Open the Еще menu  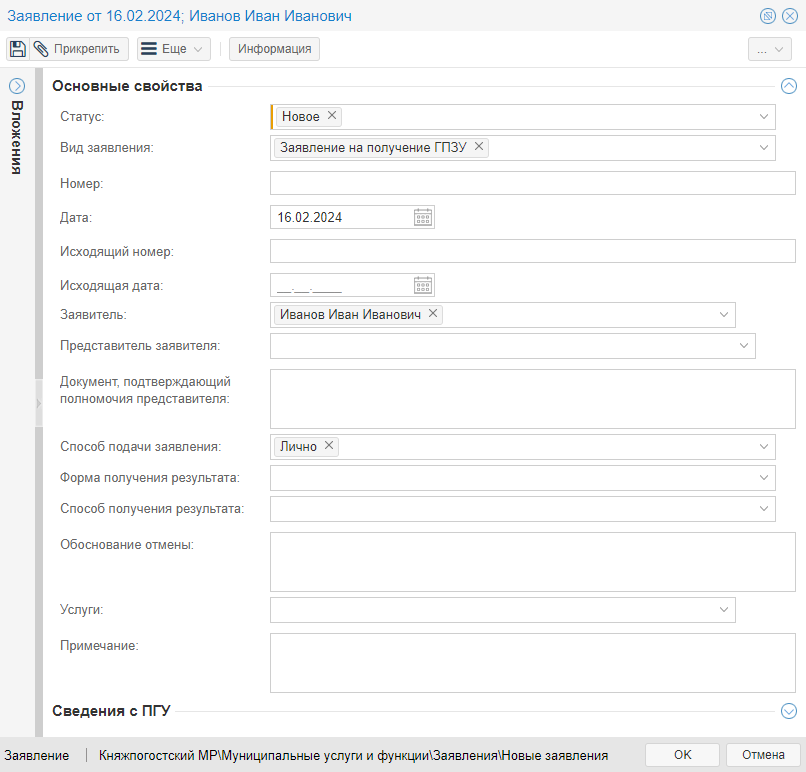173,49
